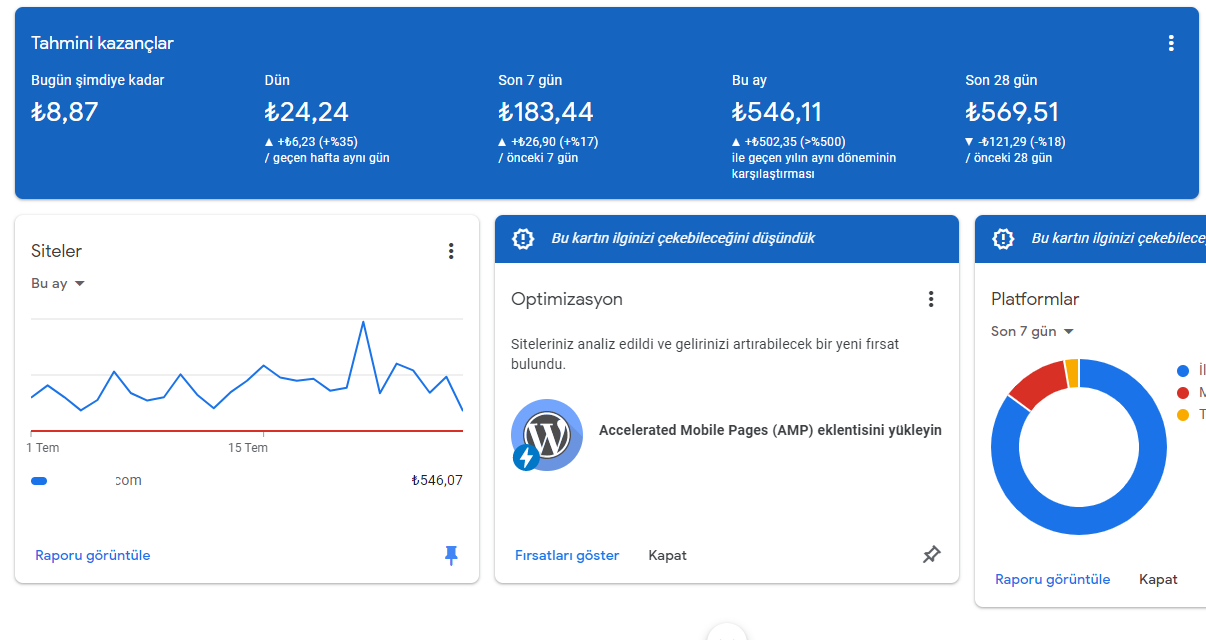Open Raporu görüntüle link in Platformlar card
Viewport: 1206px width, 640px height.
(1053, 579)
